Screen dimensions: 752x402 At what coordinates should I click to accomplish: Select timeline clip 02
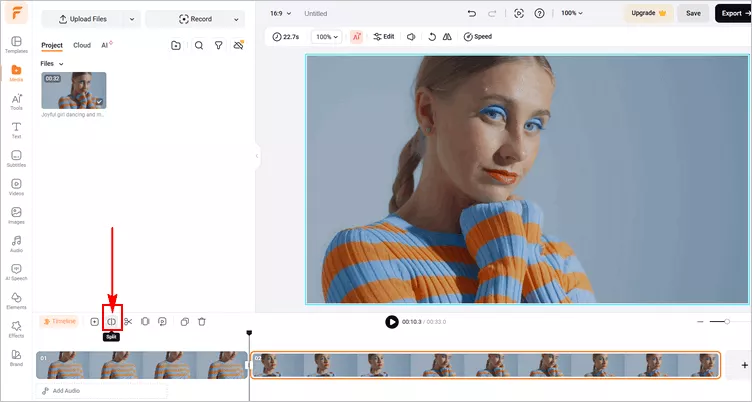[x=485, y=365]
